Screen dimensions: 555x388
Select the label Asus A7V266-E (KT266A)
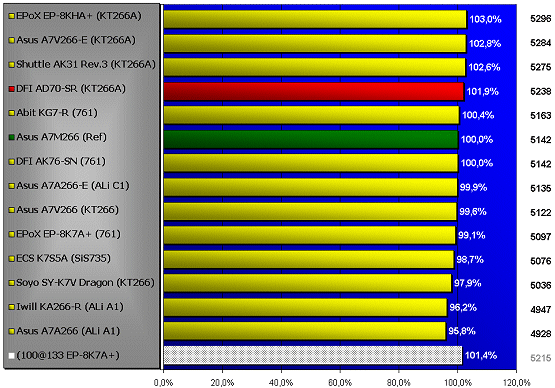[x=76, y=40]
